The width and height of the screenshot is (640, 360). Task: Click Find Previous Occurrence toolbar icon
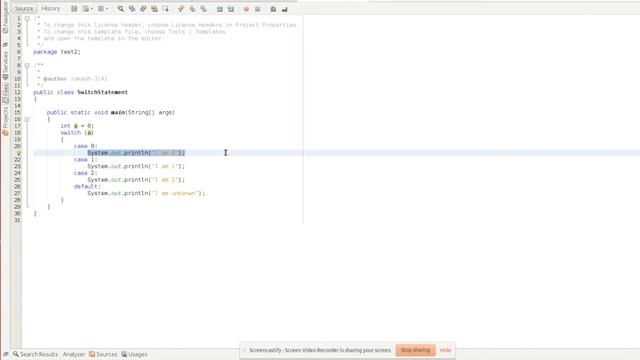(x=132, y=9)
